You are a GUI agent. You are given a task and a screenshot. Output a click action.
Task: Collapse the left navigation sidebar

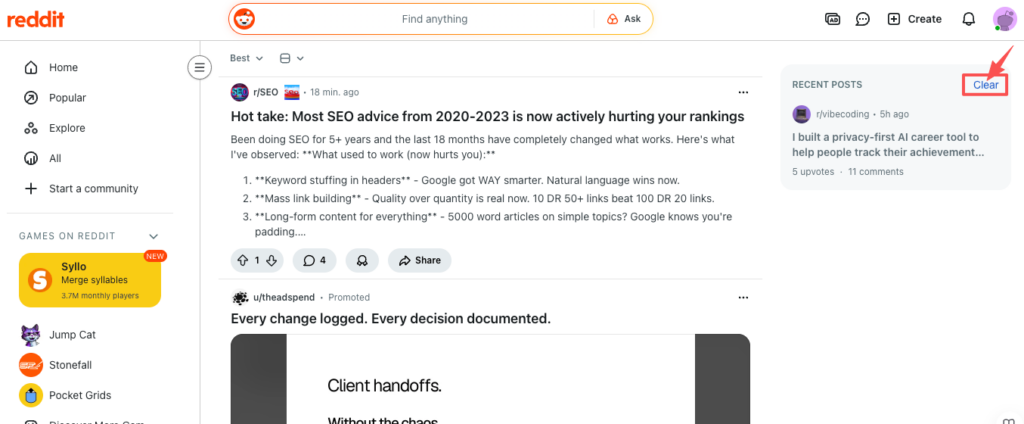click(200, 67)
